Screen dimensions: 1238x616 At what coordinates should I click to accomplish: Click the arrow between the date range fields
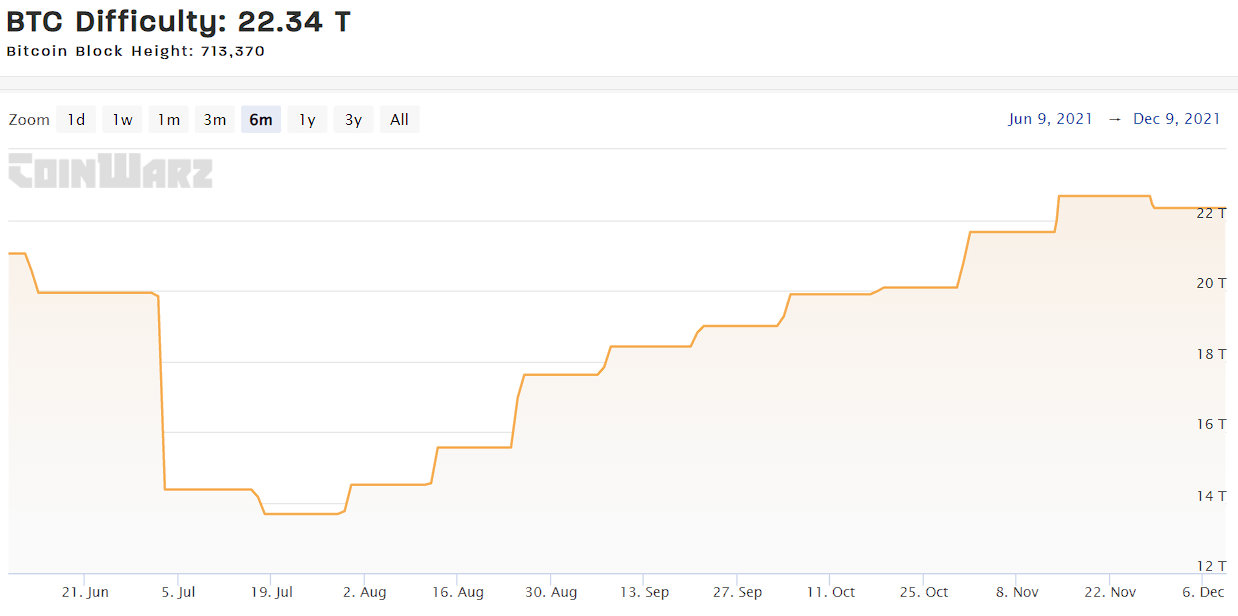[x=1117, y=119]
